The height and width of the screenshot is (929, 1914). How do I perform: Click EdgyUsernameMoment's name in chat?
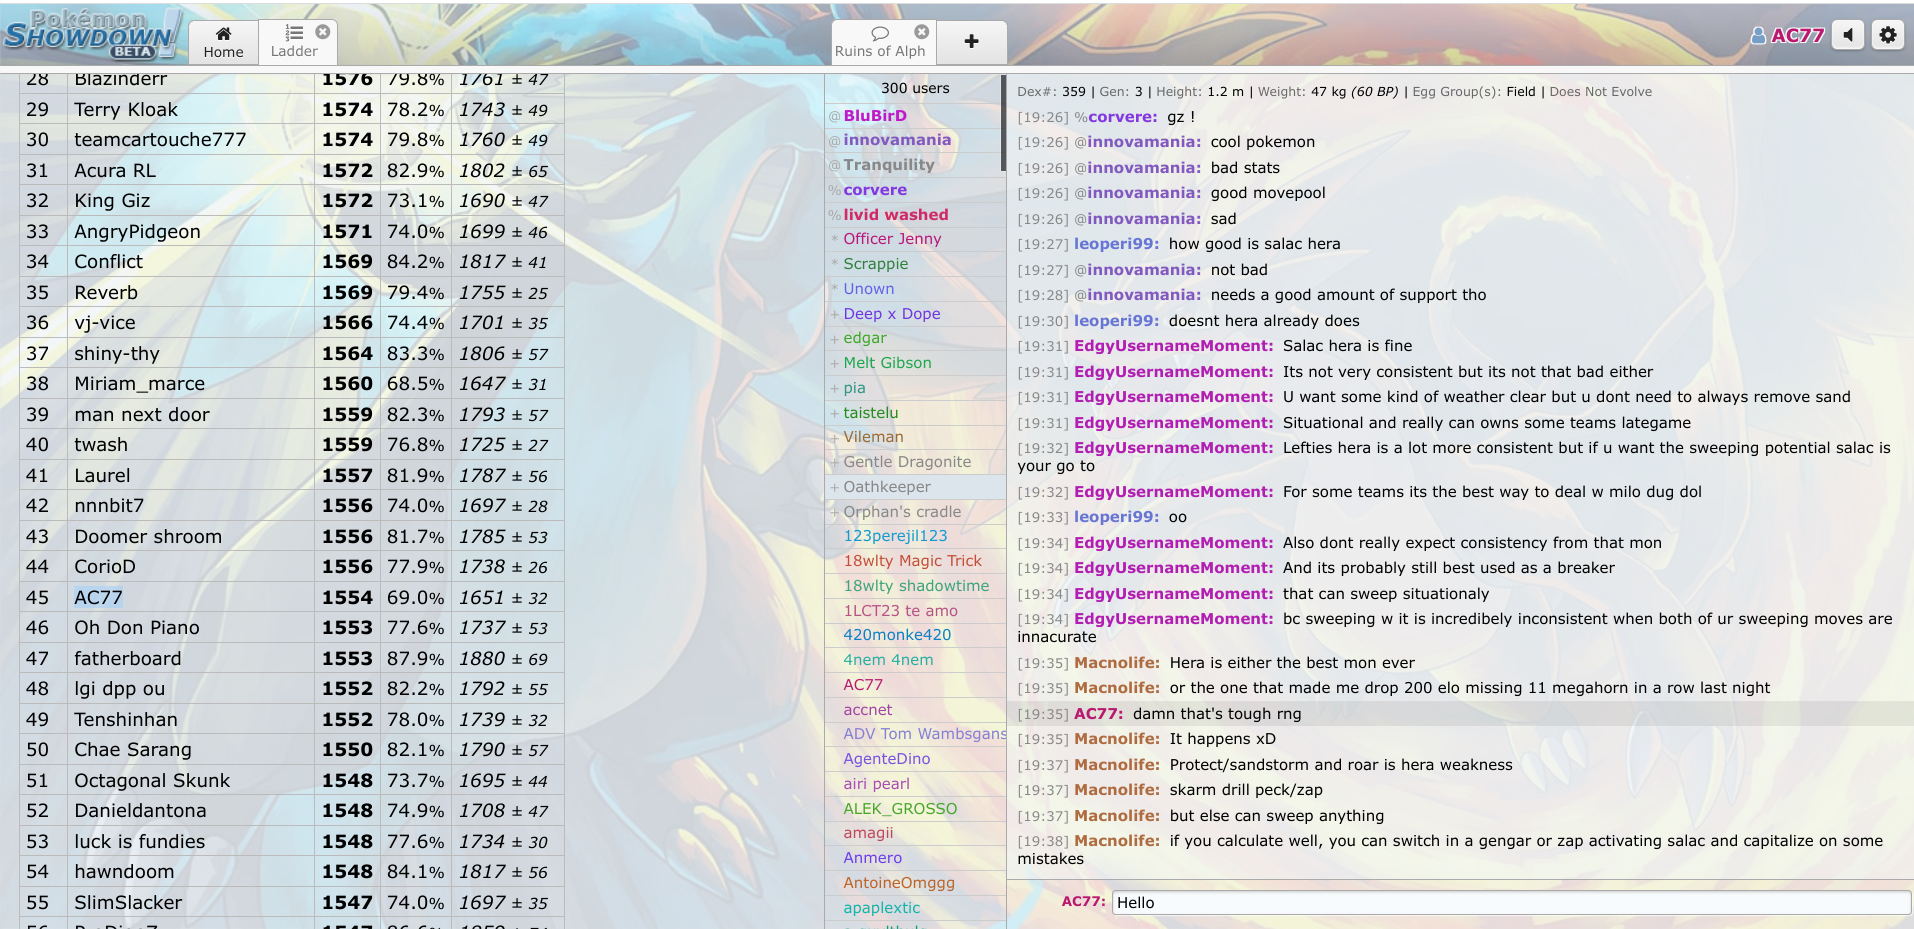(1172, 345)
